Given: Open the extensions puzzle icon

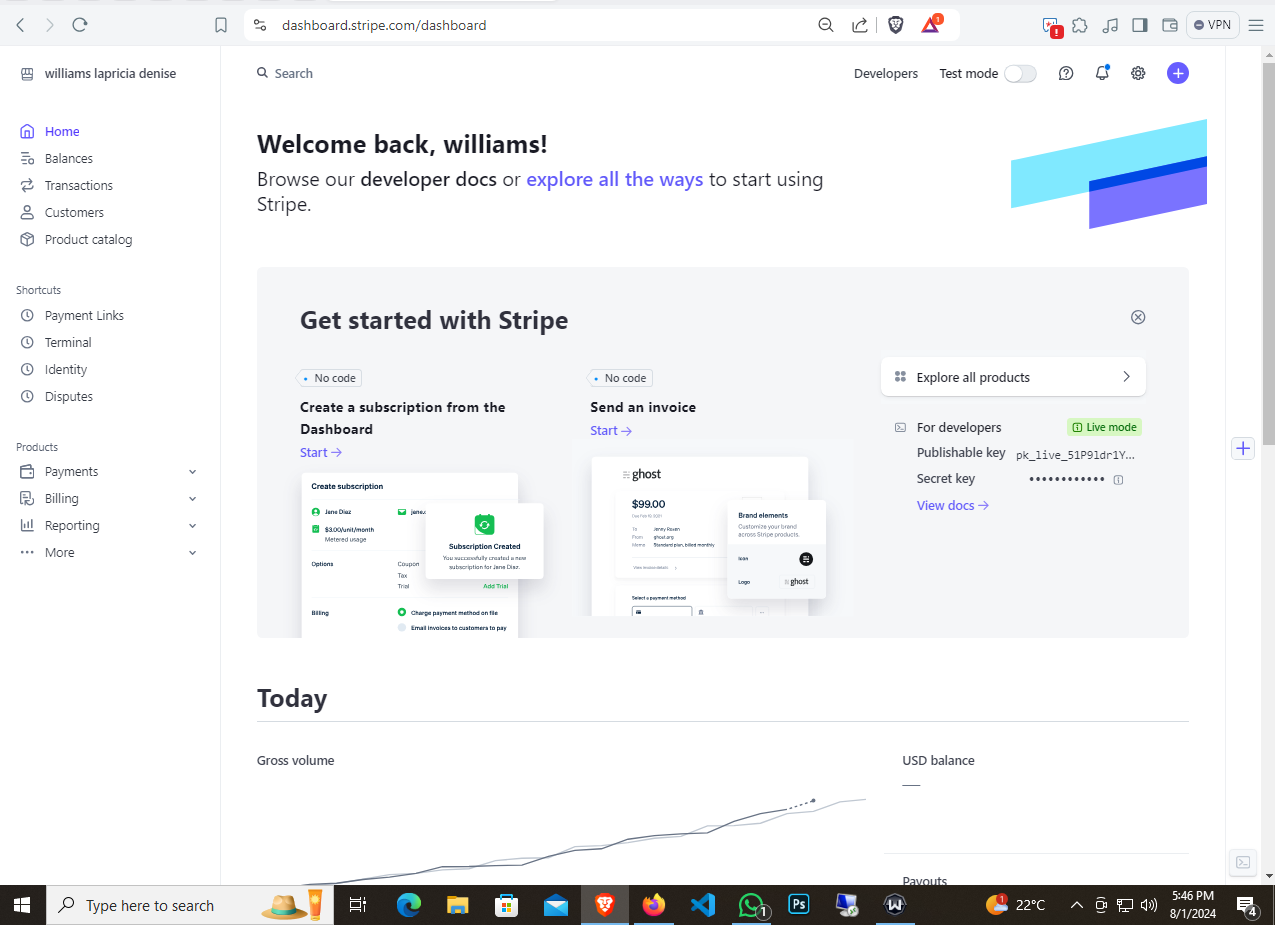Looking at the screenshot, I should pyautogui.click(x=1080, y=25).
